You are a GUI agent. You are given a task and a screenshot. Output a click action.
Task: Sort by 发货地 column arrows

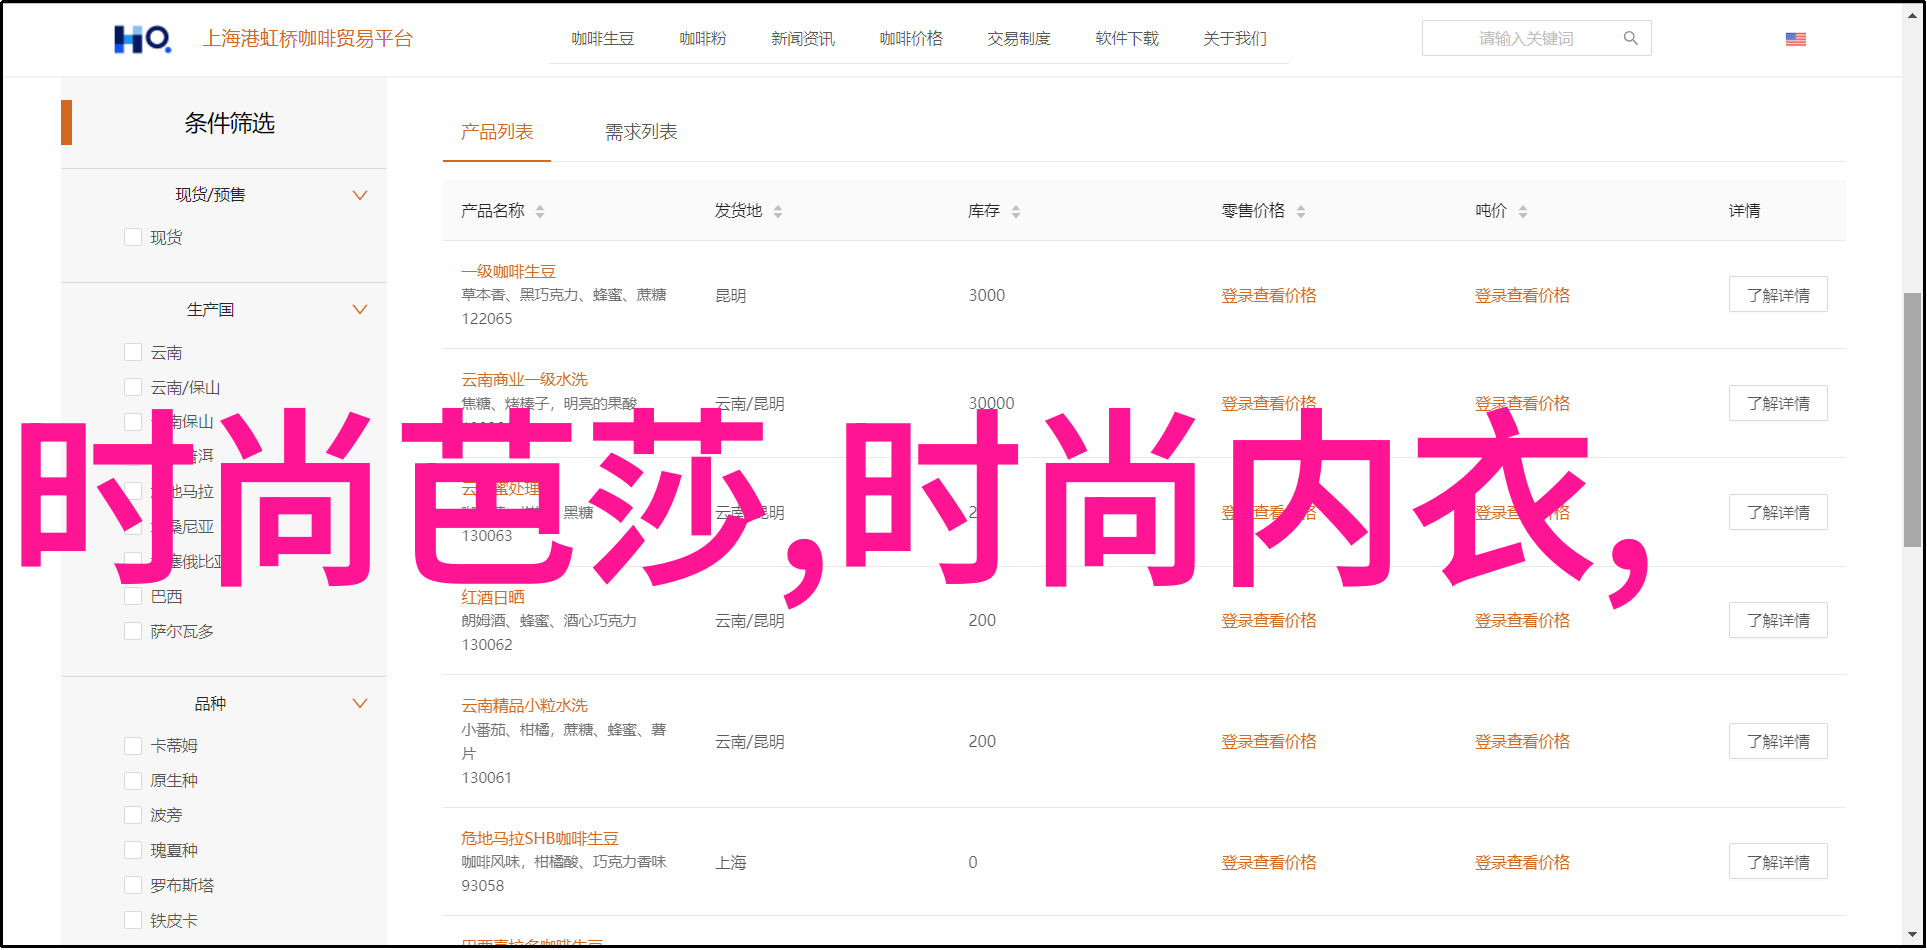(x=778, y=211)
